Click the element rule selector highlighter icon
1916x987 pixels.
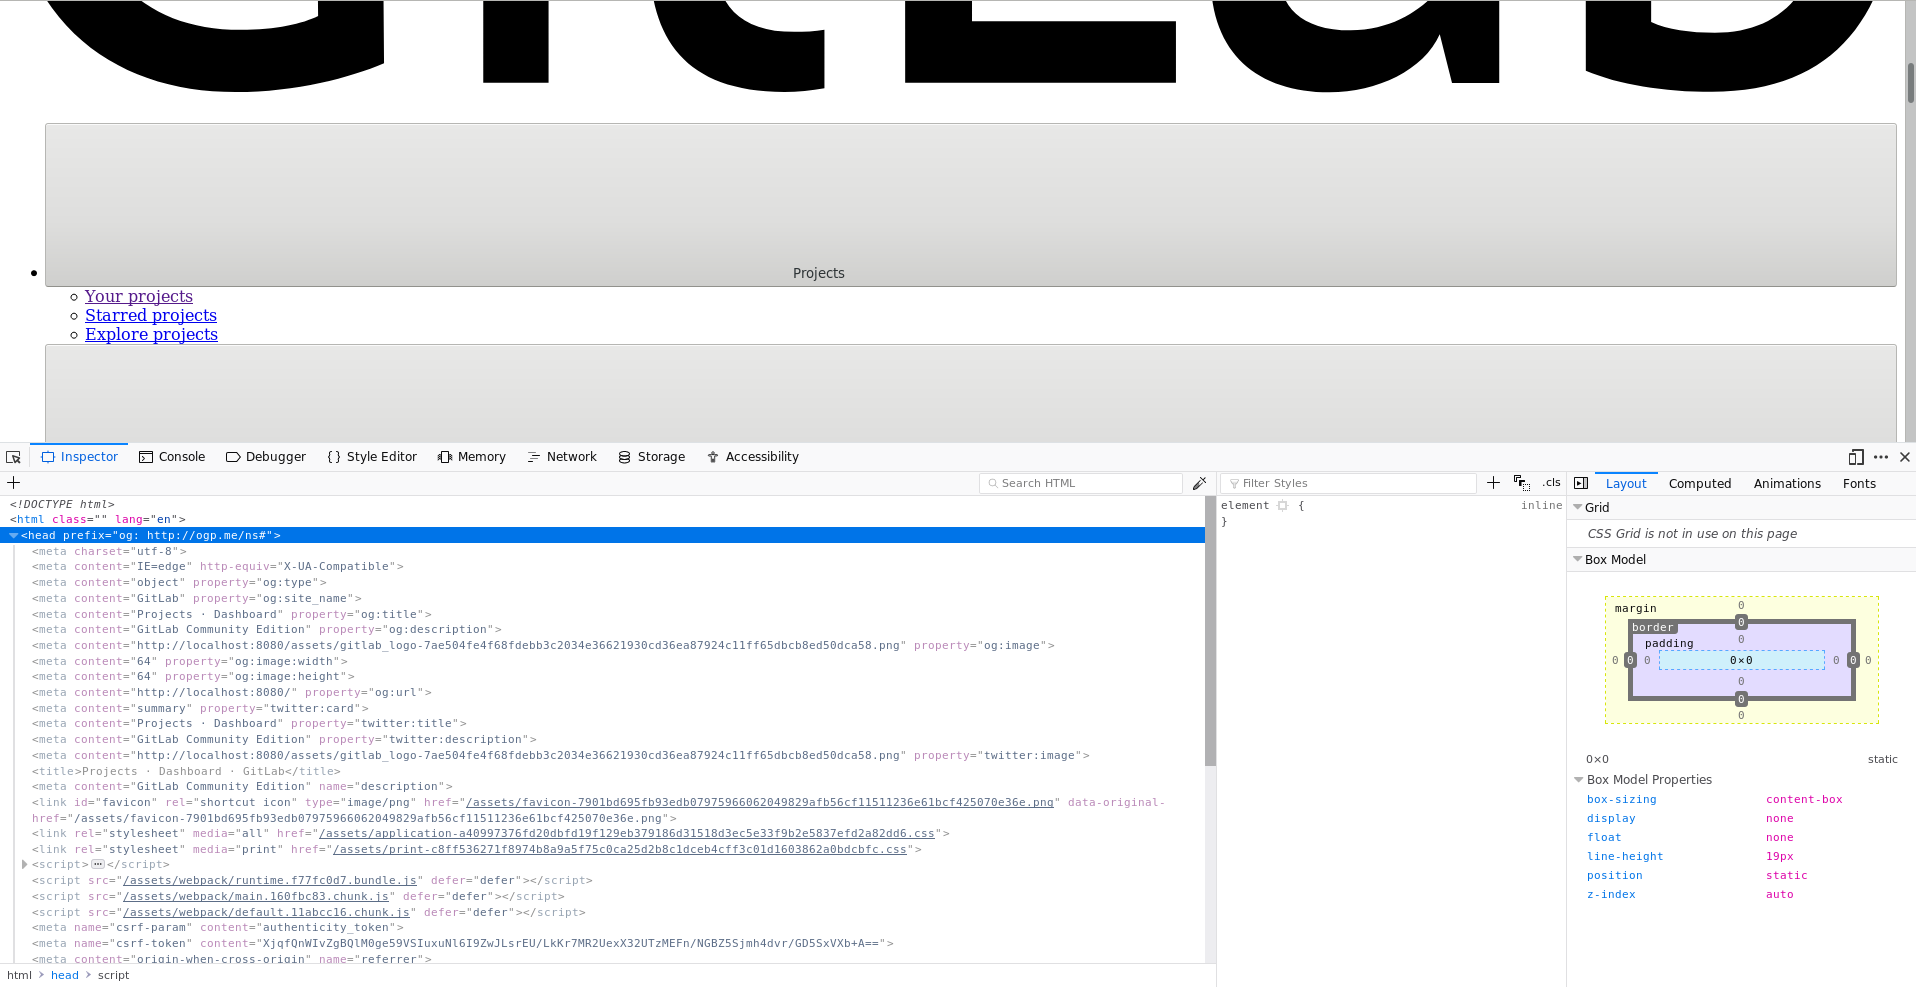(x=1282, y=506)
